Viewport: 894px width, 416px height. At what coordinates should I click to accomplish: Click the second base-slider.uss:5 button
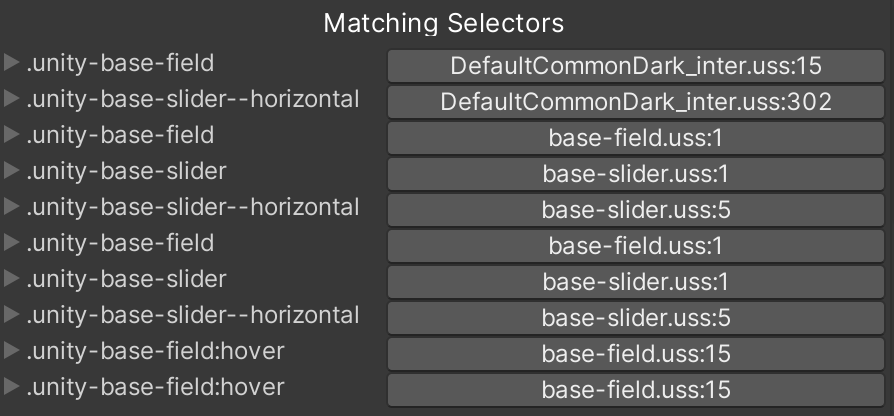[x=636, y=318]
